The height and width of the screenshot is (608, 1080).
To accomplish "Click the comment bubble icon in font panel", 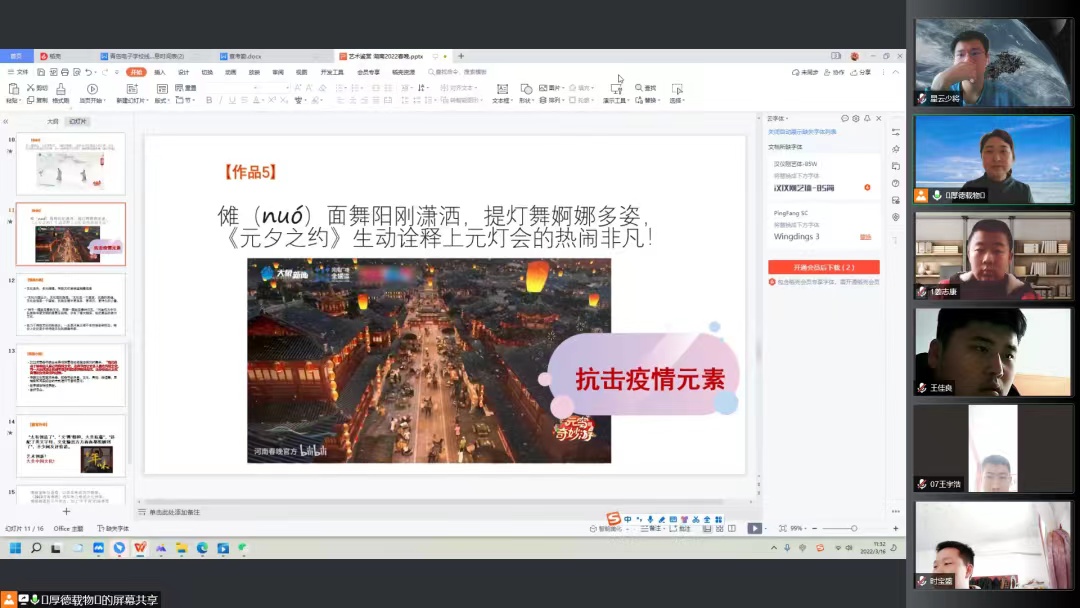I will pyautogui.click(x=844, y=118).
